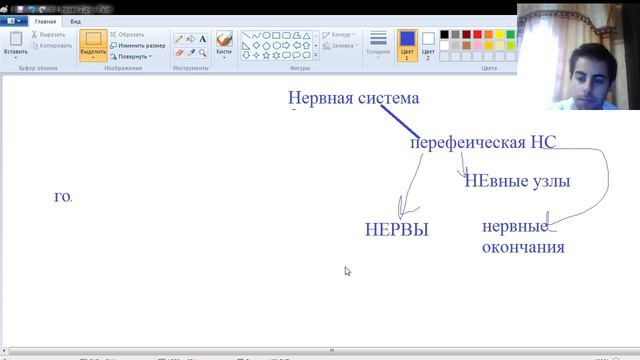Pick the orange color swatch
This screenshot has height=360, width=640.
[x=489, y=35]
